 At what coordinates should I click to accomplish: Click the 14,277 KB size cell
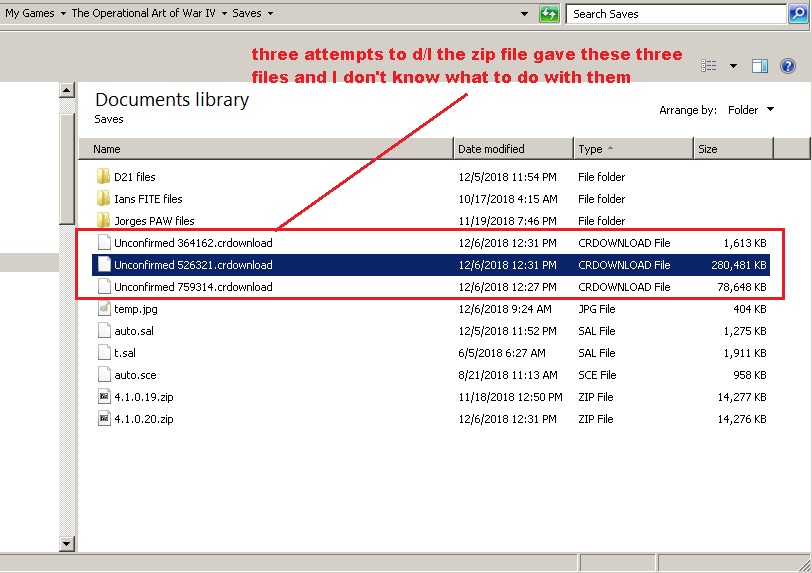point(742,397)
